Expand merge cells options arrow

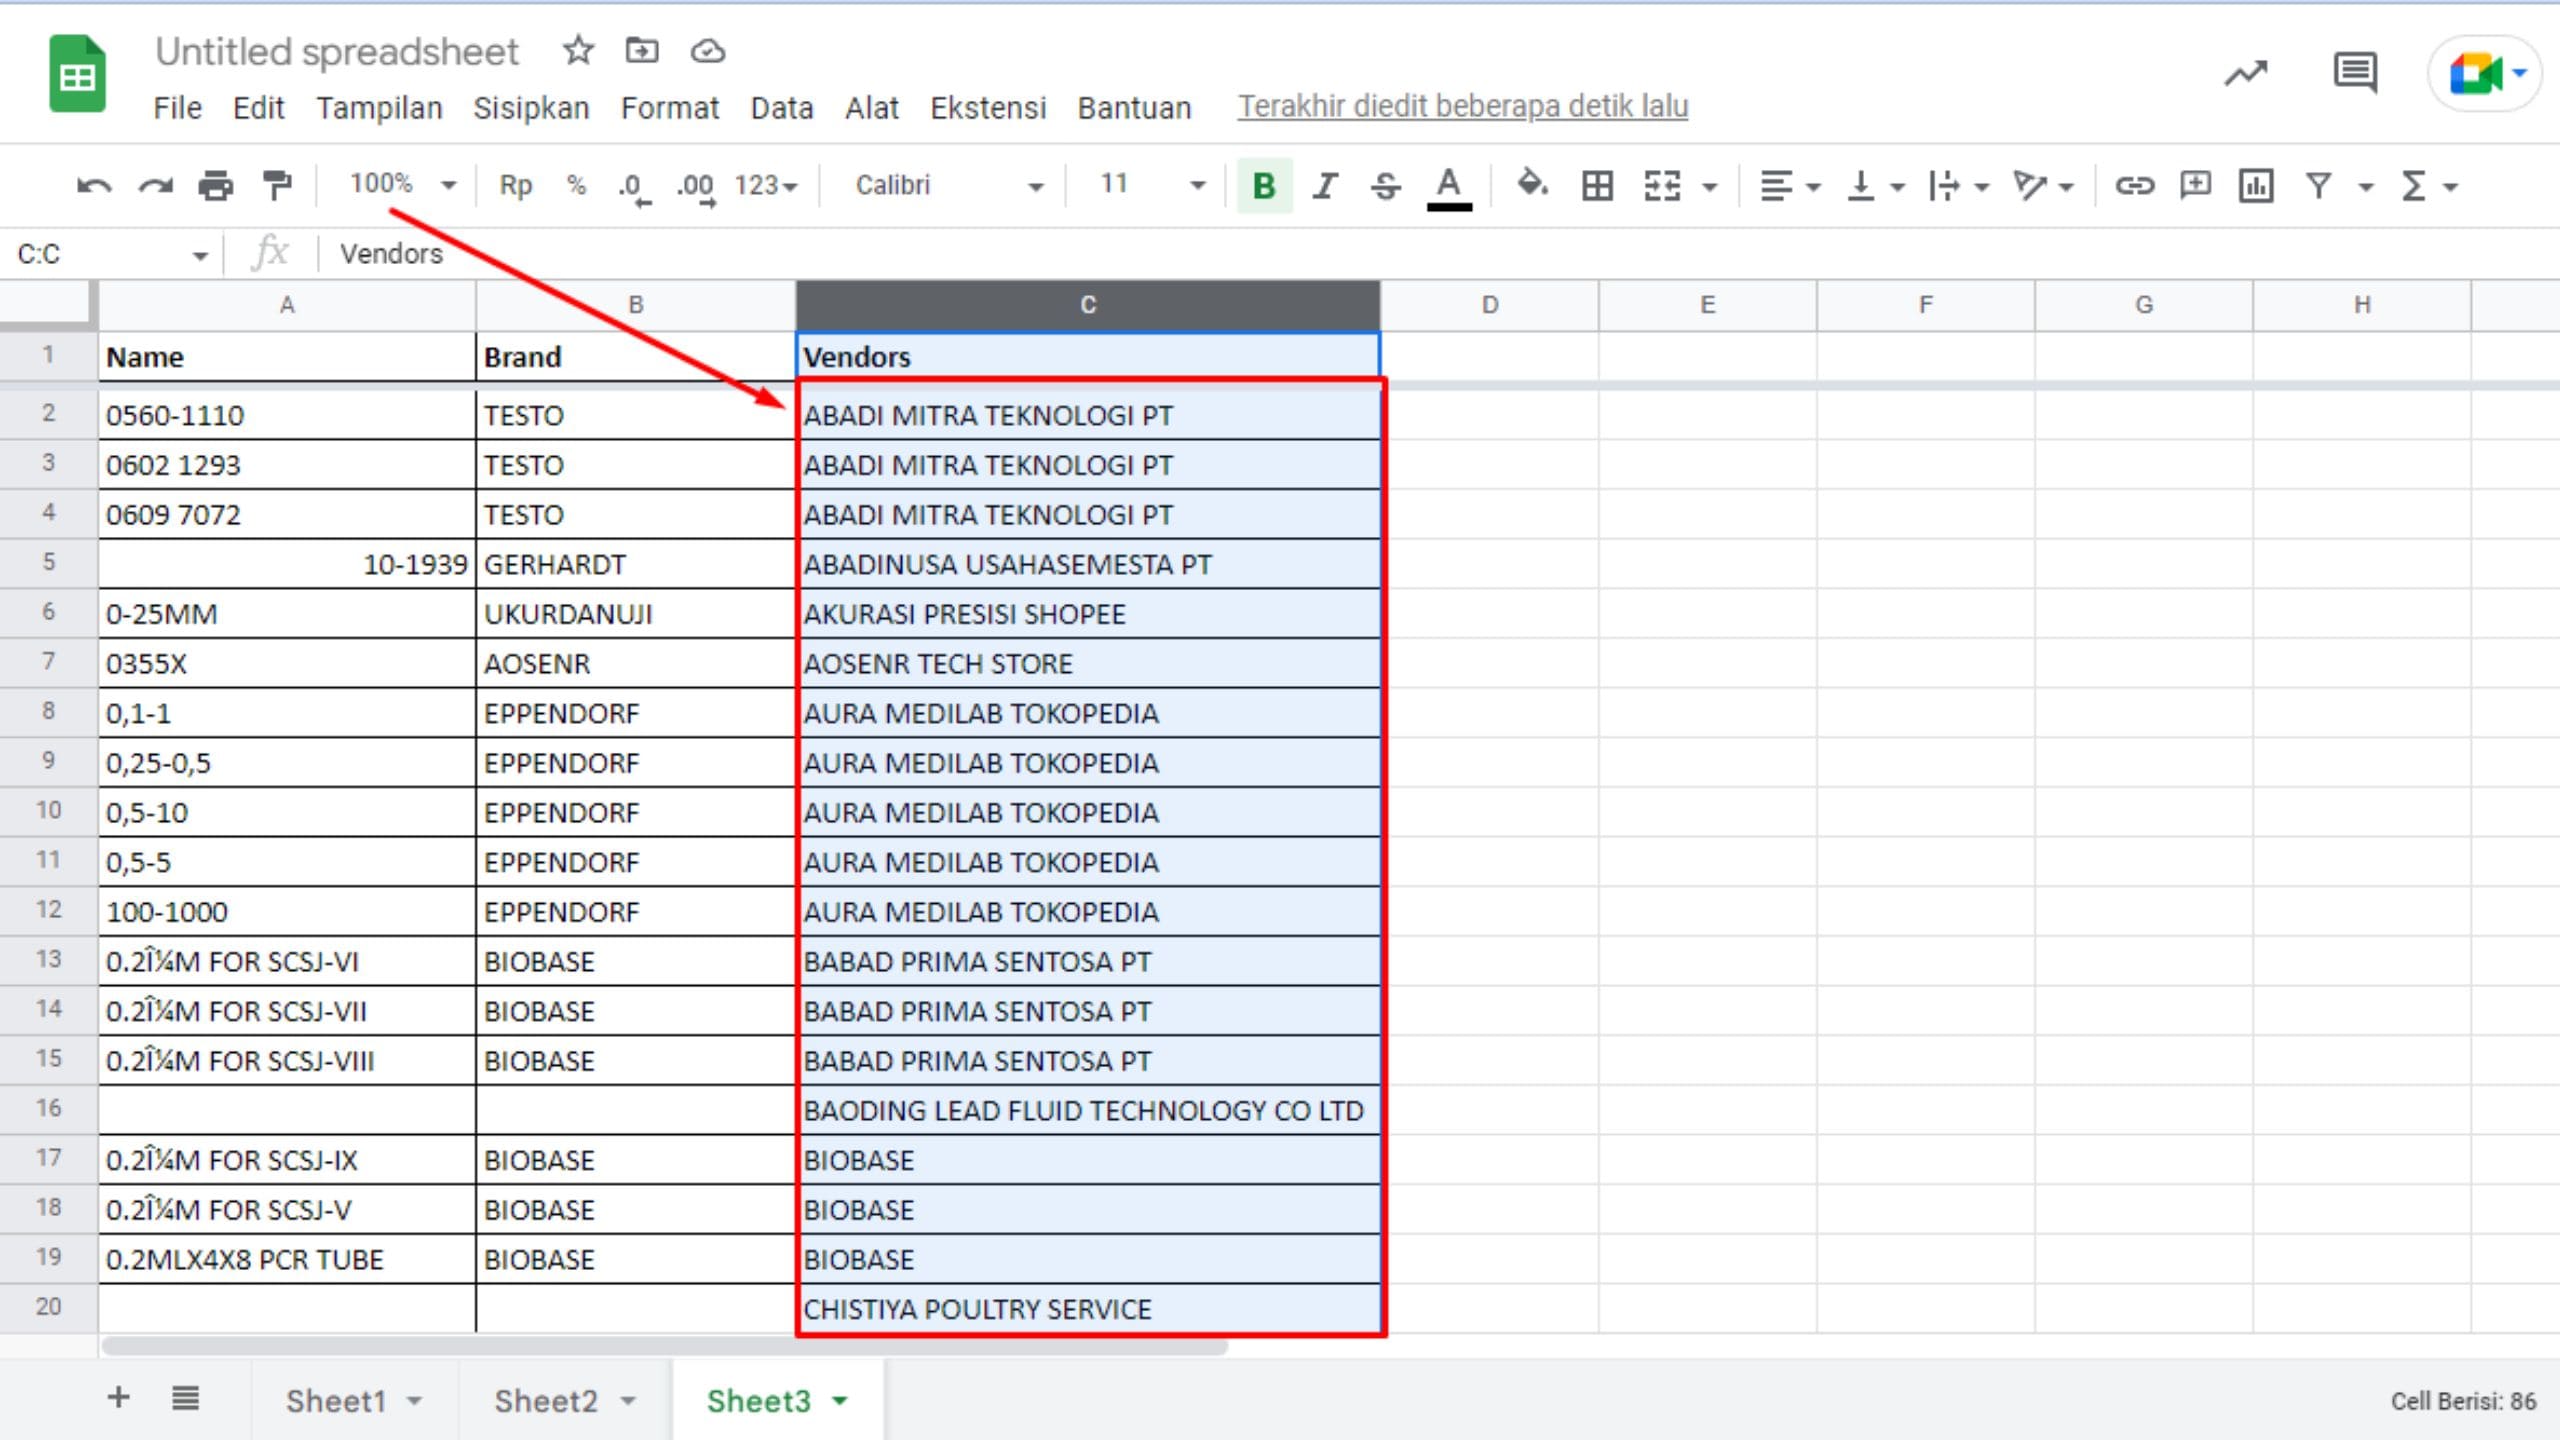pyautogui.click(x=1710, y=187)
